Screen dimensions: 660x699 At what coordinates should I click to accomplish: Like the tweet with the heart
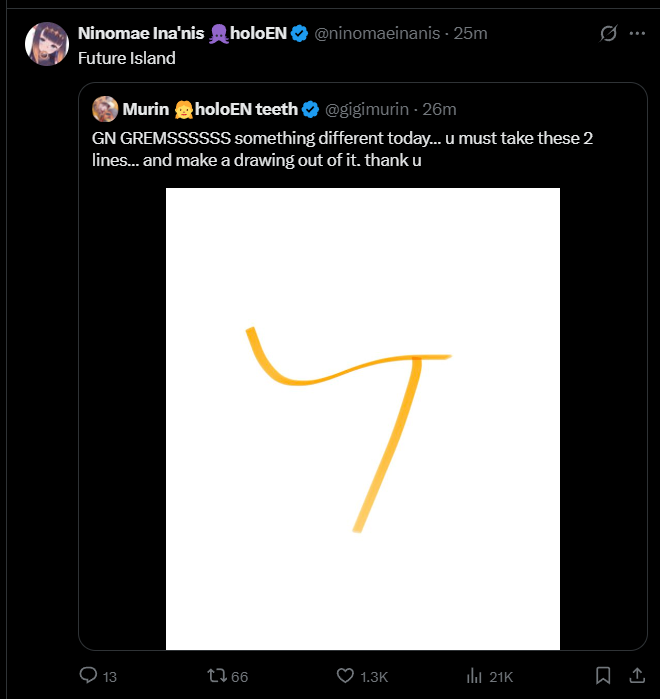point(346,677)
